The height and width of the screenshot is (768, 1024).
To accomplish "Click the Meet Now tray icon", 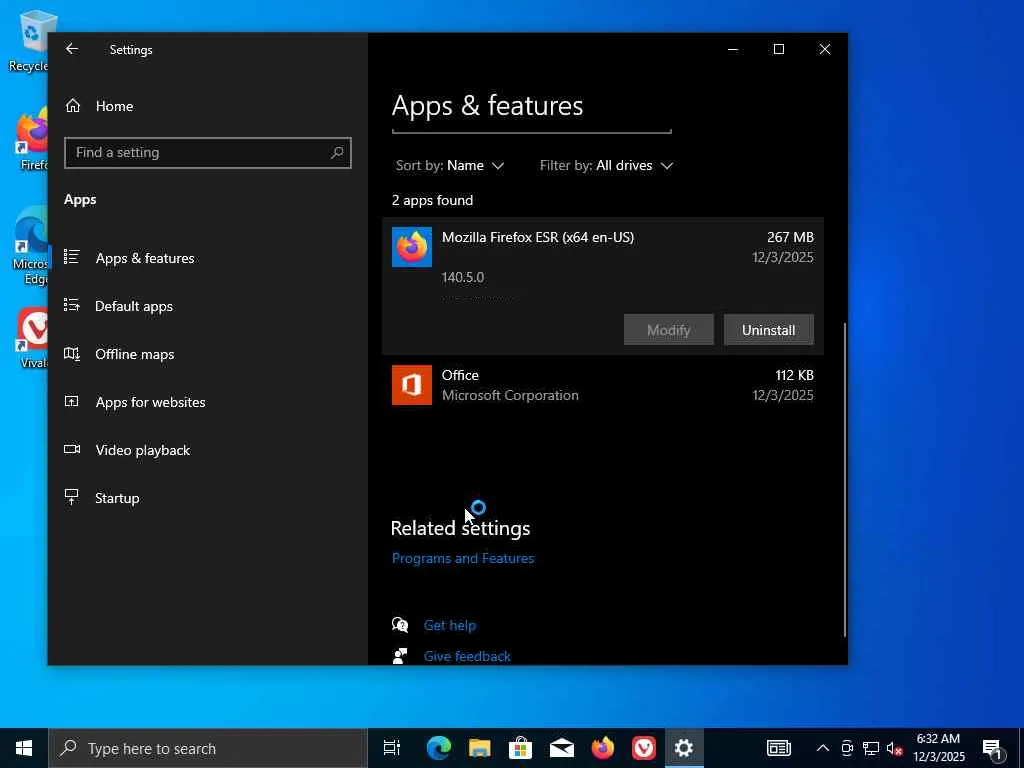I will [847, 748].
